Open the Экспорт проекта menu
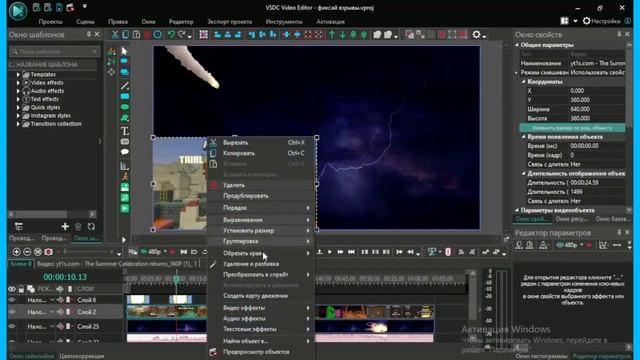 coord(229,22)
